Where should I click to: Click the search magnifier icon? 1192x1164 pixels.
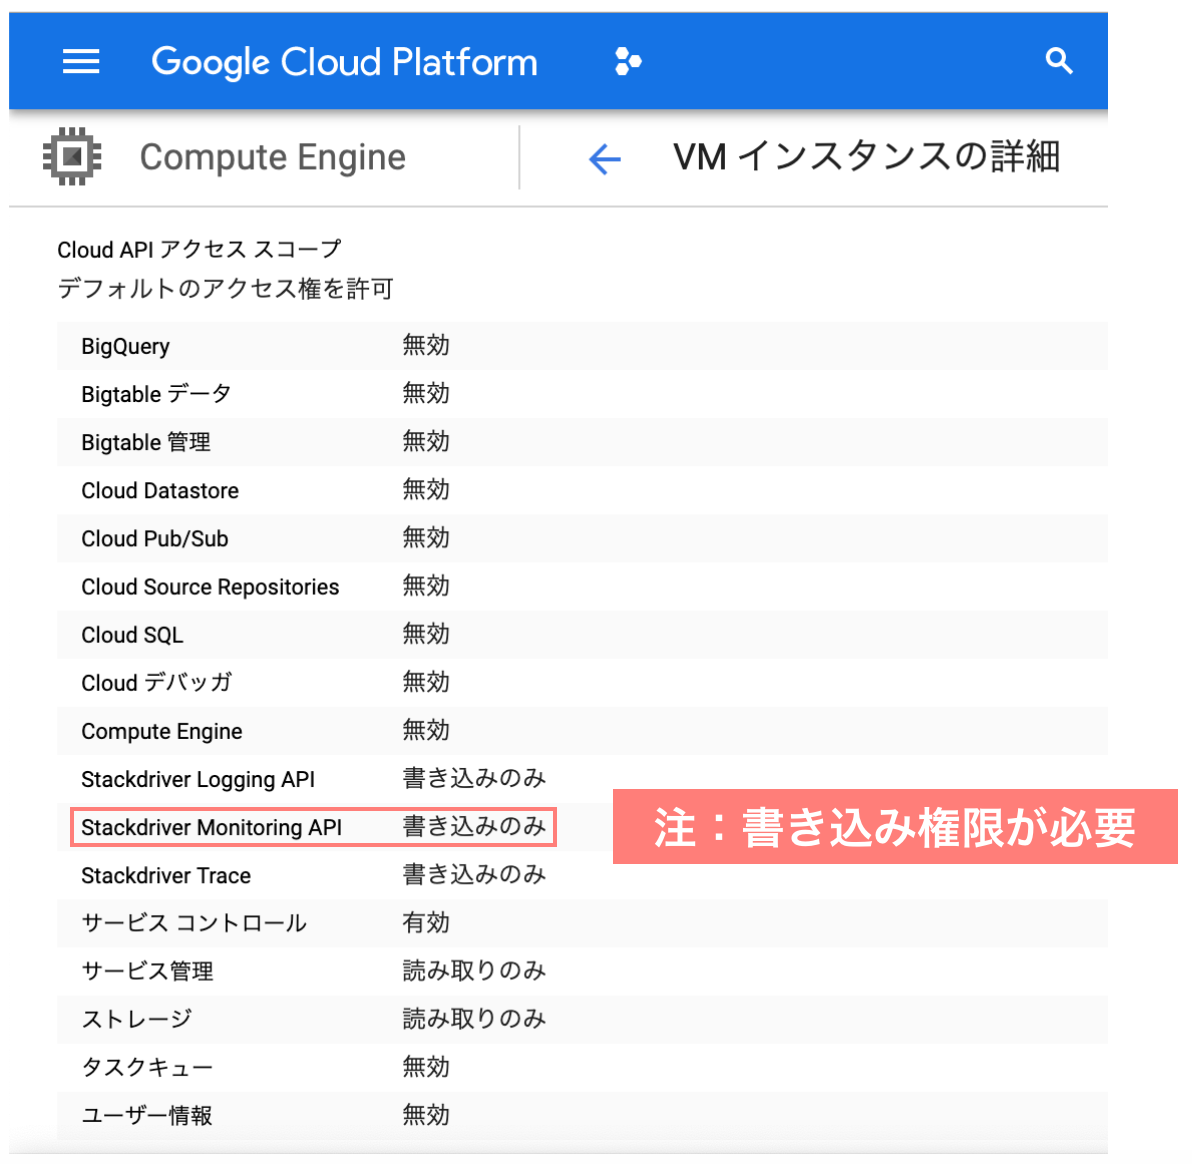[1058, 61]
